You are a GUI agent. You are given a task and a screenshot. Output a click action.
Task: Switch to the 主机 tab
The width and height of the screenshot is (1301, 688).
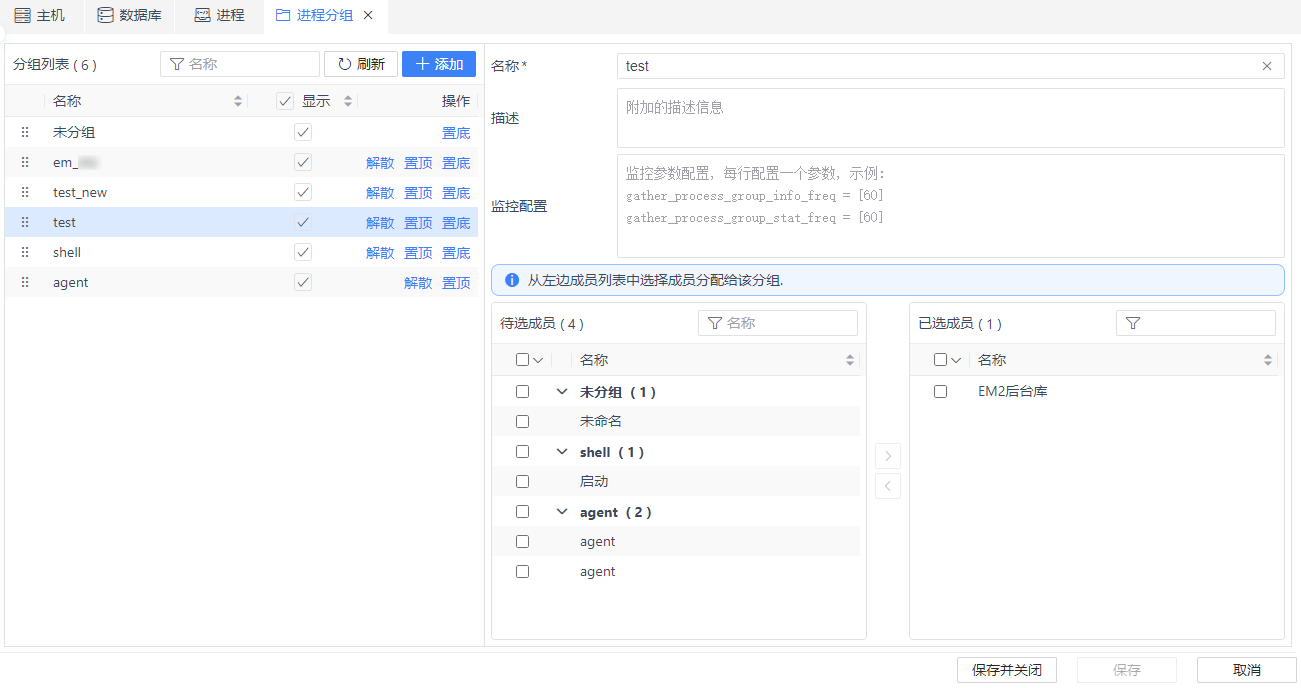40,15
